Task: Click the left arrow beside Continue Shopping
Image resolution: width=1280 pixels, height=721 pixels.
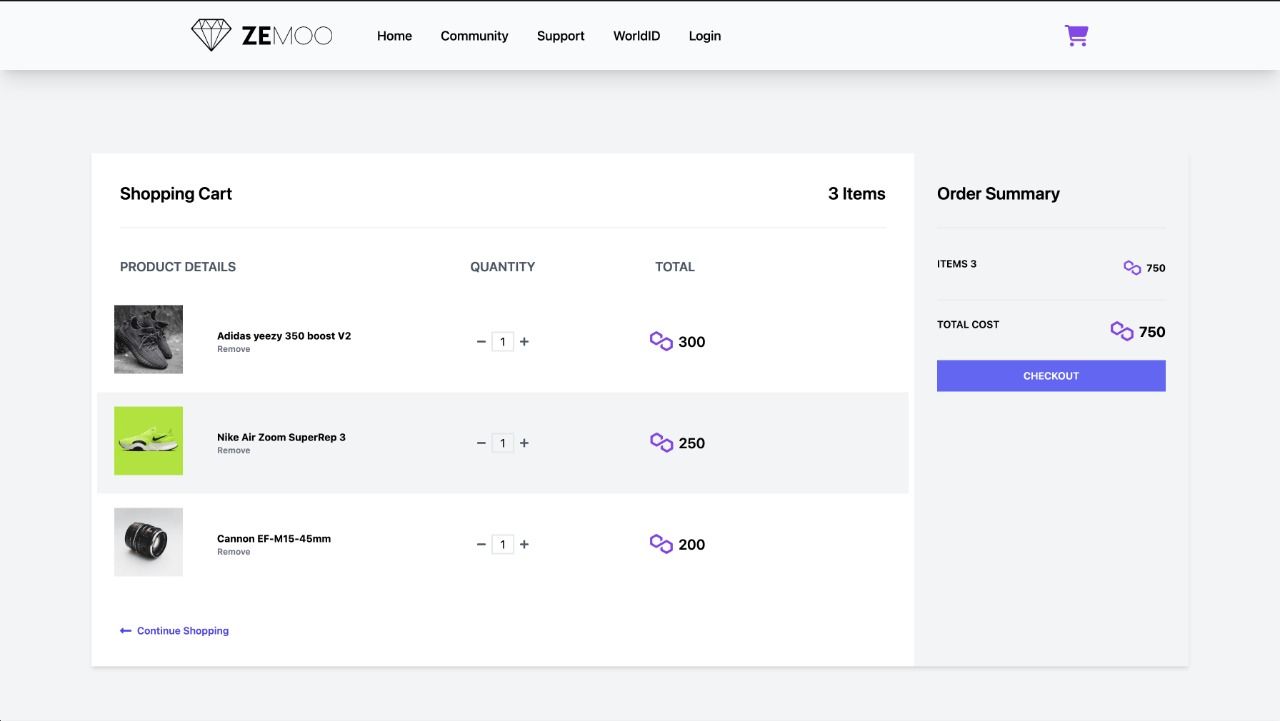Action: tap(125, 631)
